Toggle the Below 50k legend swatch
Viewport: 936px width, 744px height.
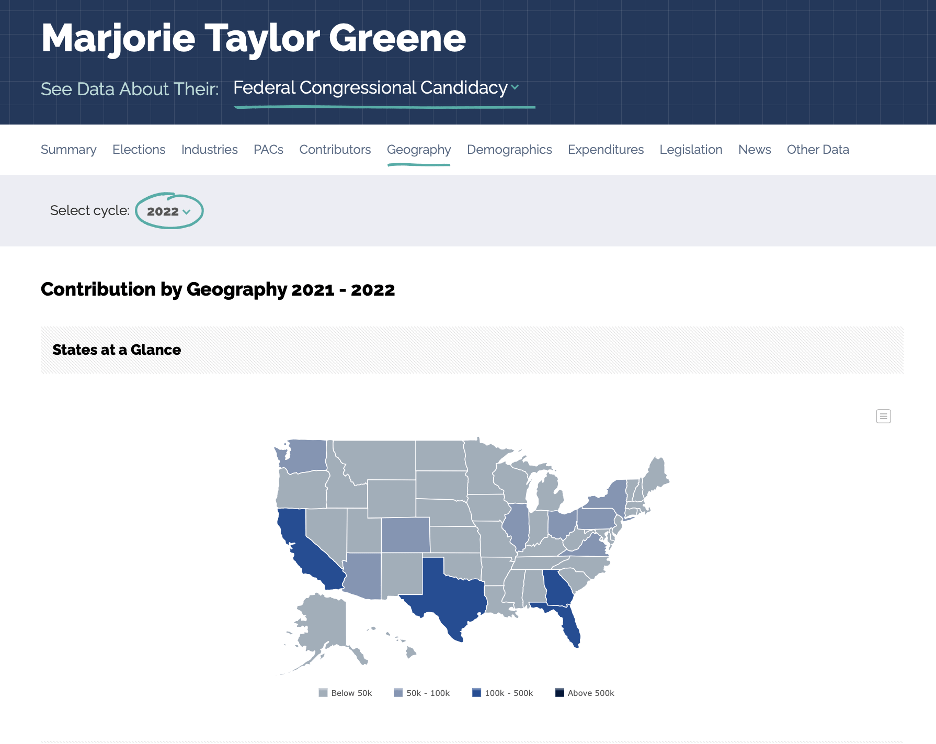(324, 693)
